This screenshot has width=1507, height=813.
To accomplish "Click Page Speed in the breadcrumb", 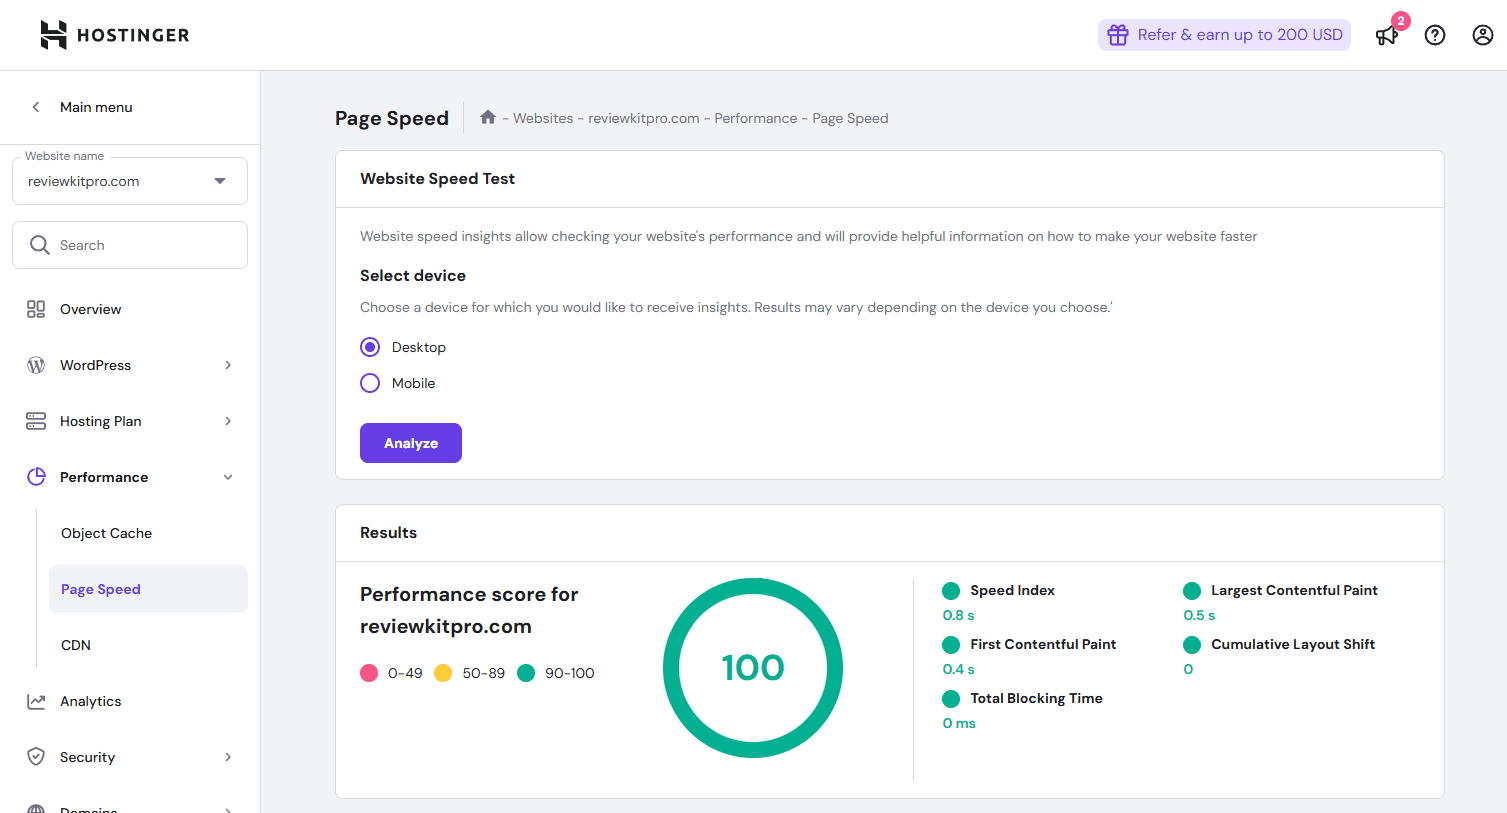I will [850, 118].
